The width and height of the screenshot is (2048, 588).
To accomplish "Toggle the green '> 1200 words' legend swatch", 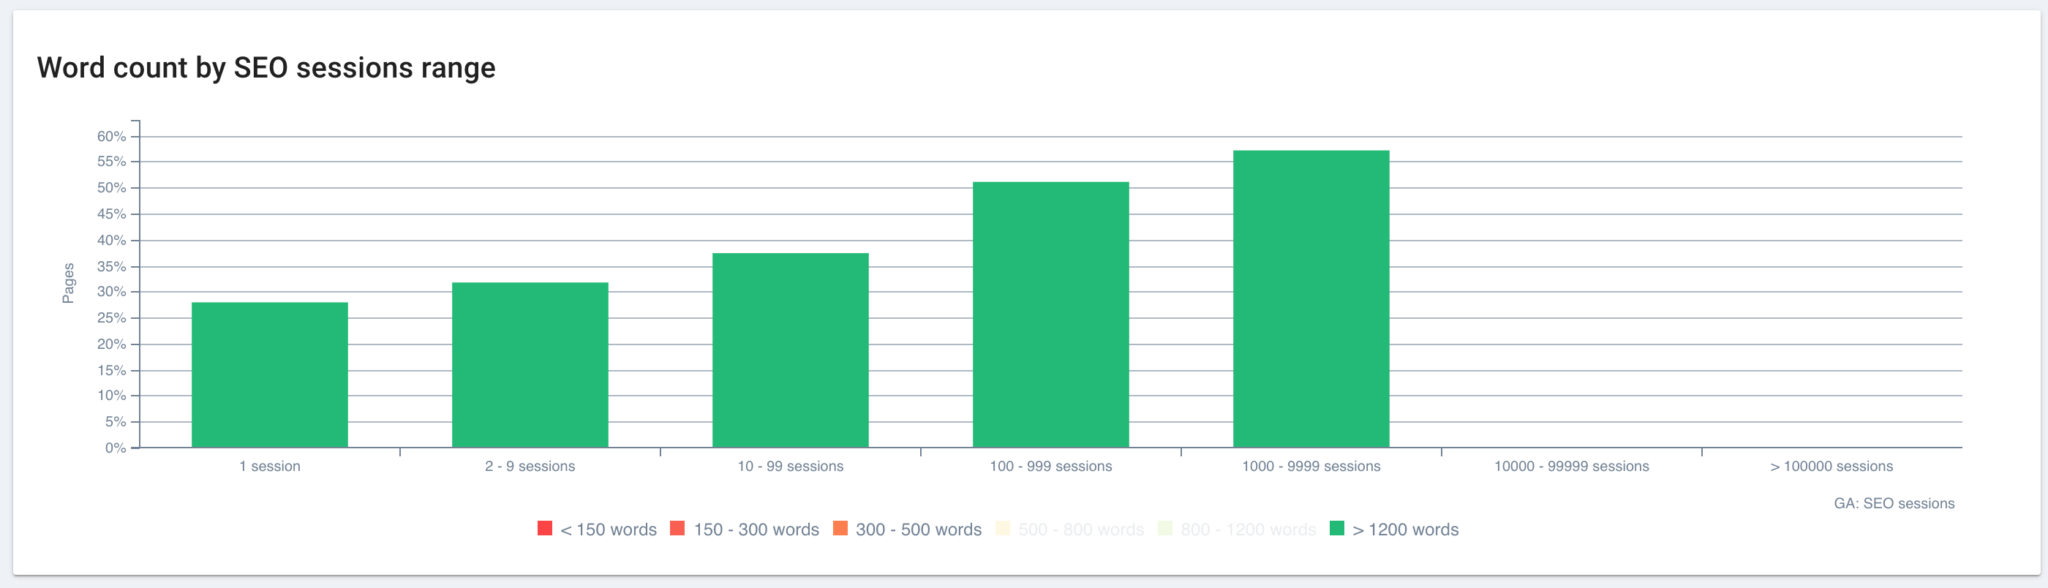I will [x=1337, y=528].
